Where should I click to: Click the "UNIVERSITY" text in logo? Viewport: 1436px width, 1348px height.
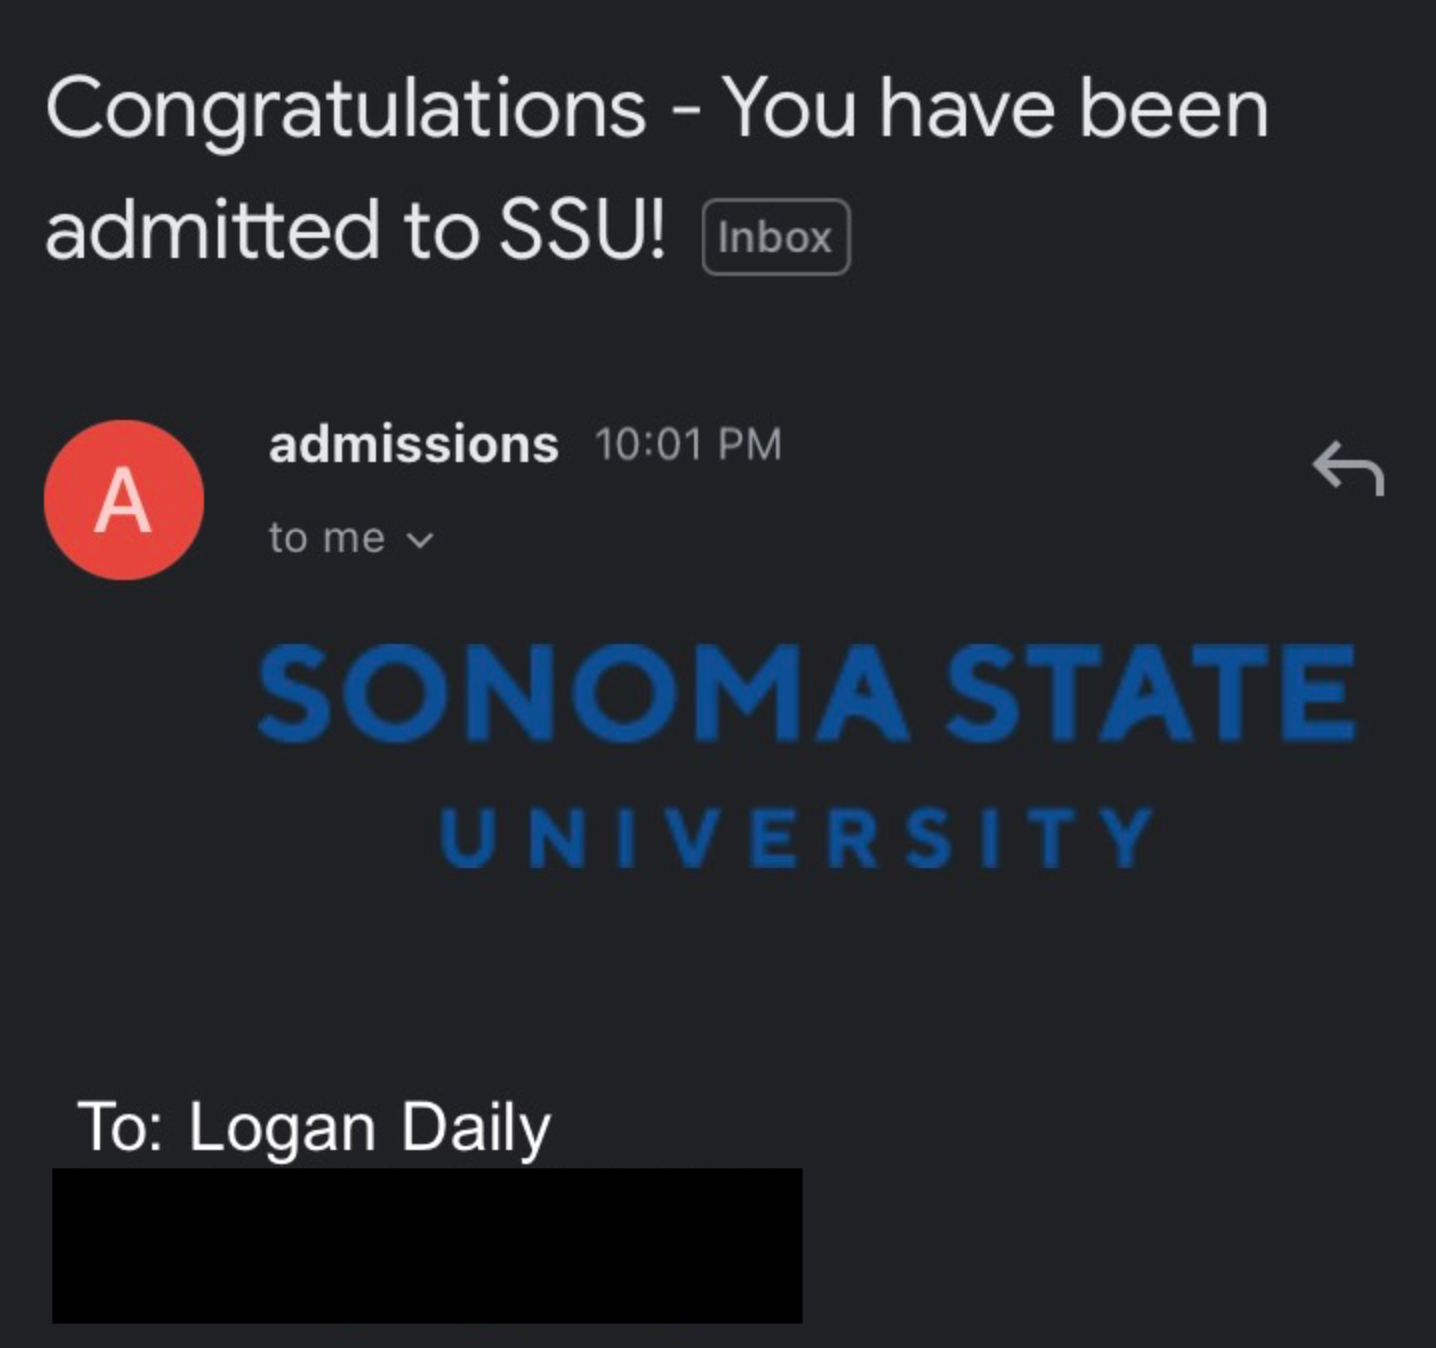797,838
